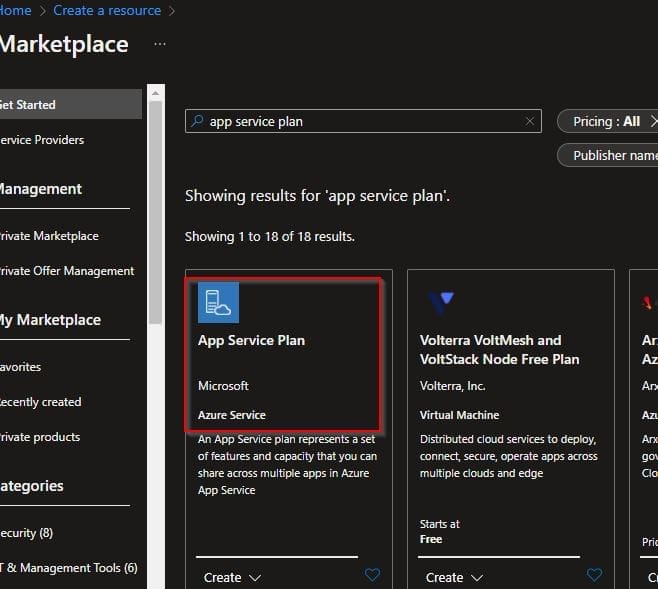The width and height of the screenshot is (658, 589).
Task: Go to Recently created in My Marketplace
Action: point(40,402)
